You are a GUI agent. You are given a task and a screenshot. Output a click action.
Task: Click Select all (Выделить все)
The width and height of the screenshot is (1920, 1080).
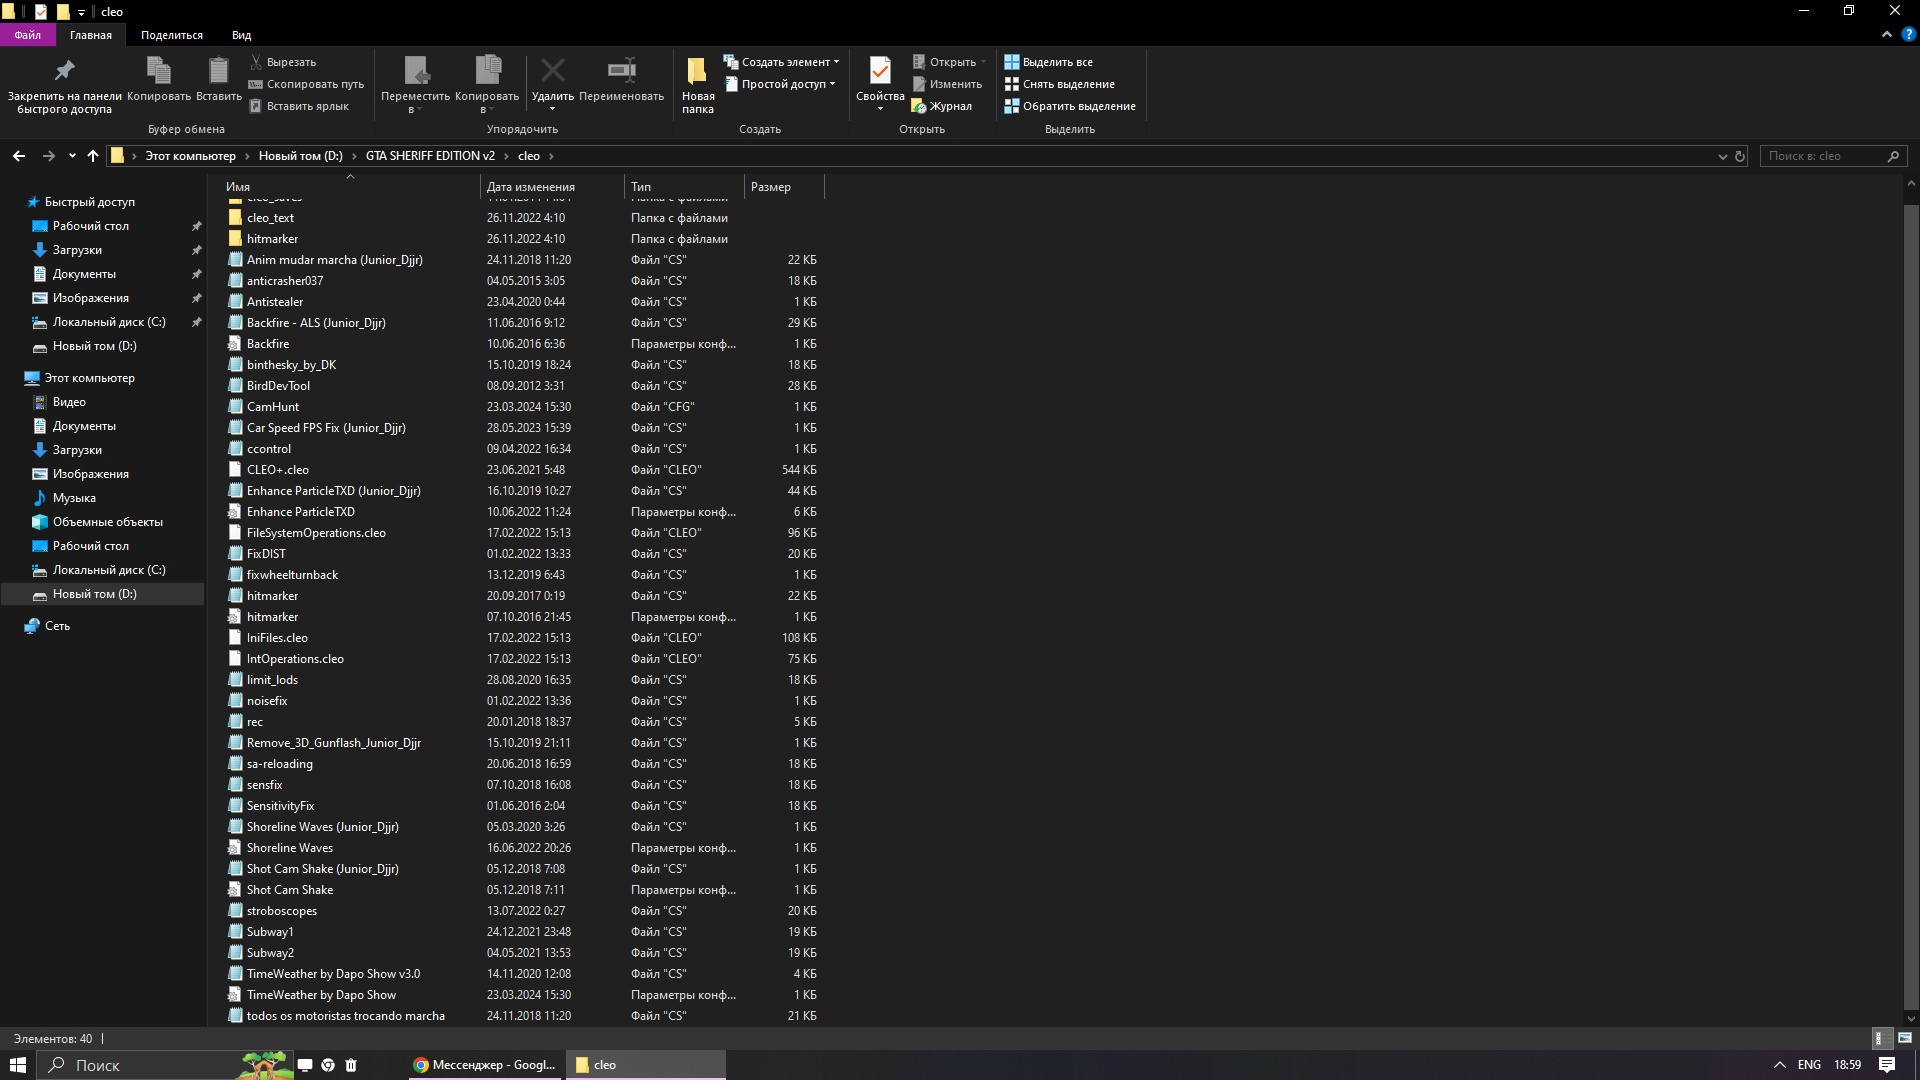tap(1049, 62)
